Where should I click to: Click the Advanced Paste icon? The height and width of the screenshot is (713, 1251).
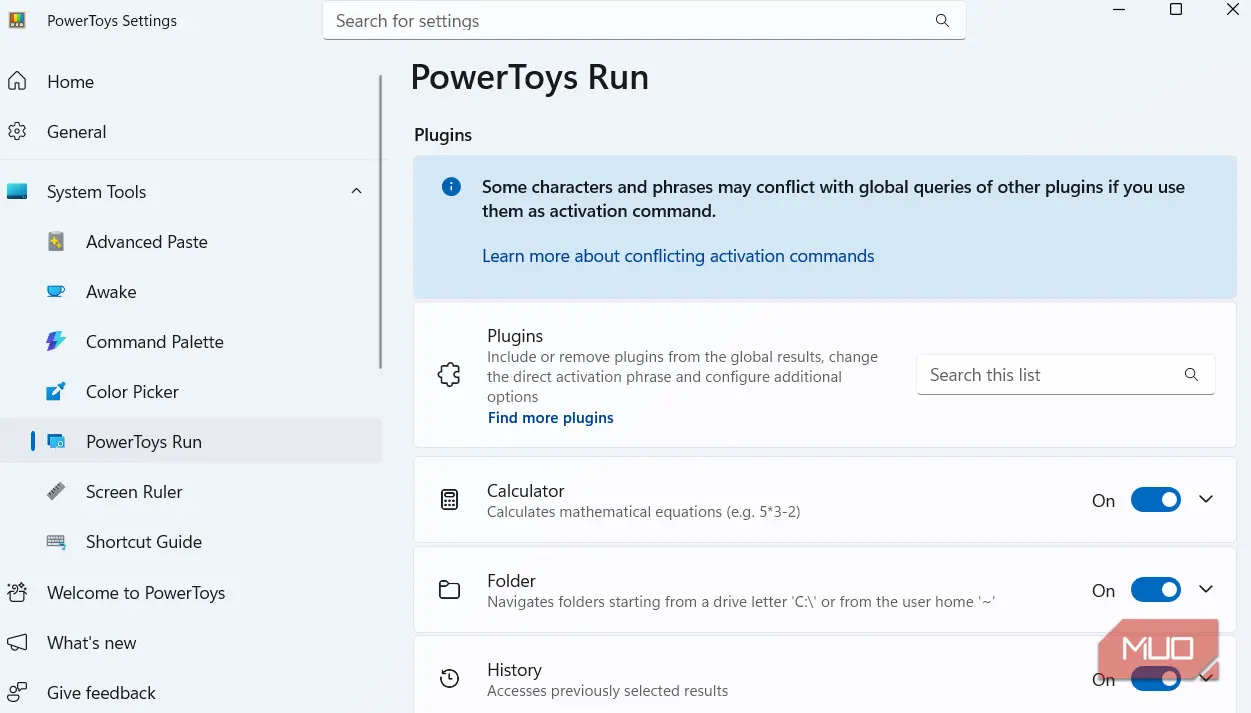point(56,242)
